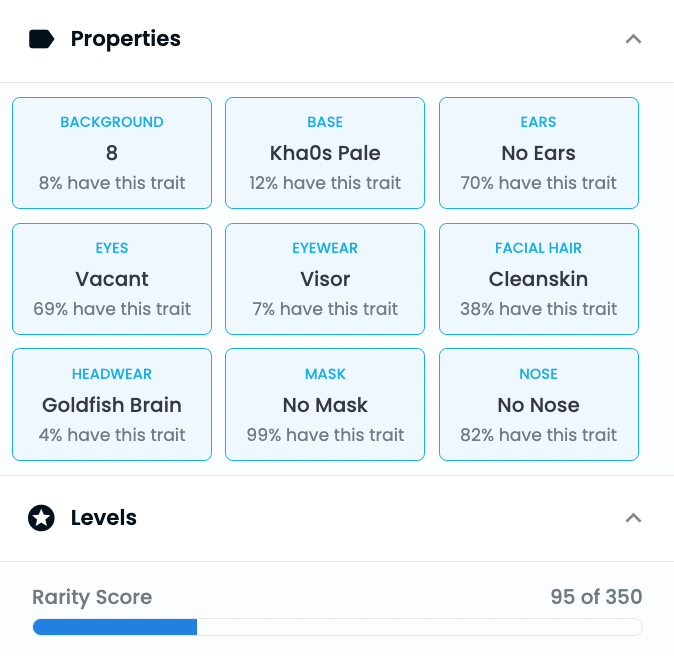Select the Eyewear Visor trait card
674x656 pixels.
325,279
